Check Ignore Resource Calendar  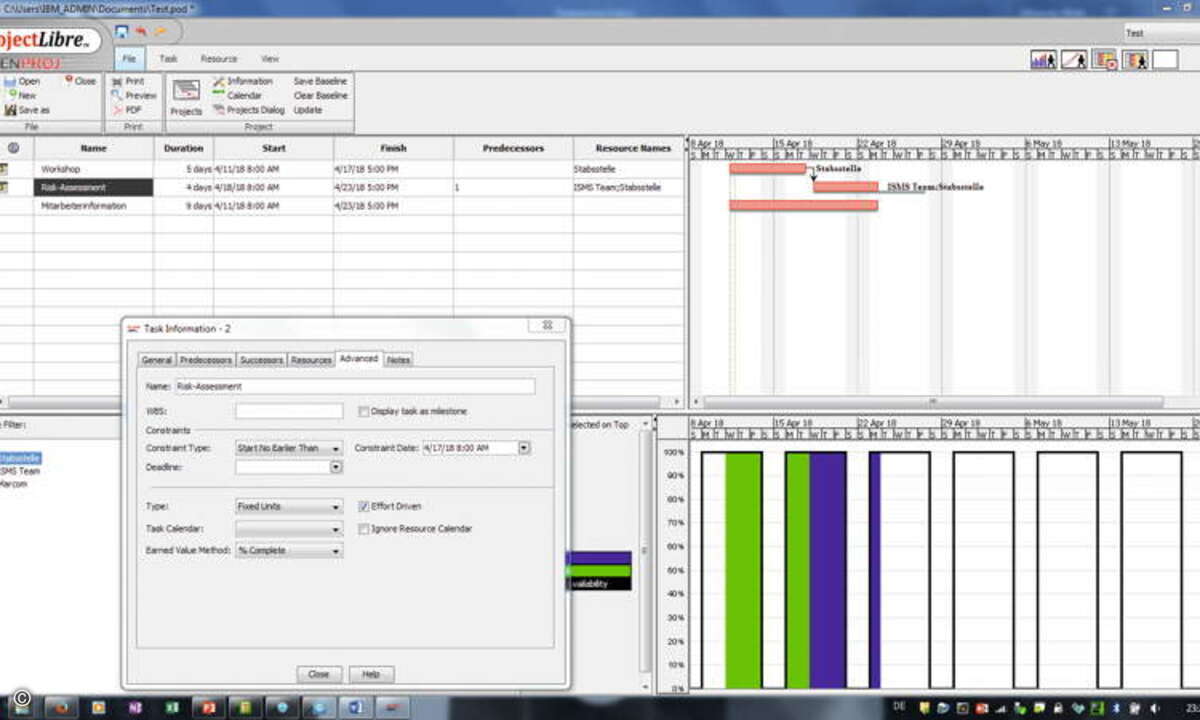click(x=364, y=528)
